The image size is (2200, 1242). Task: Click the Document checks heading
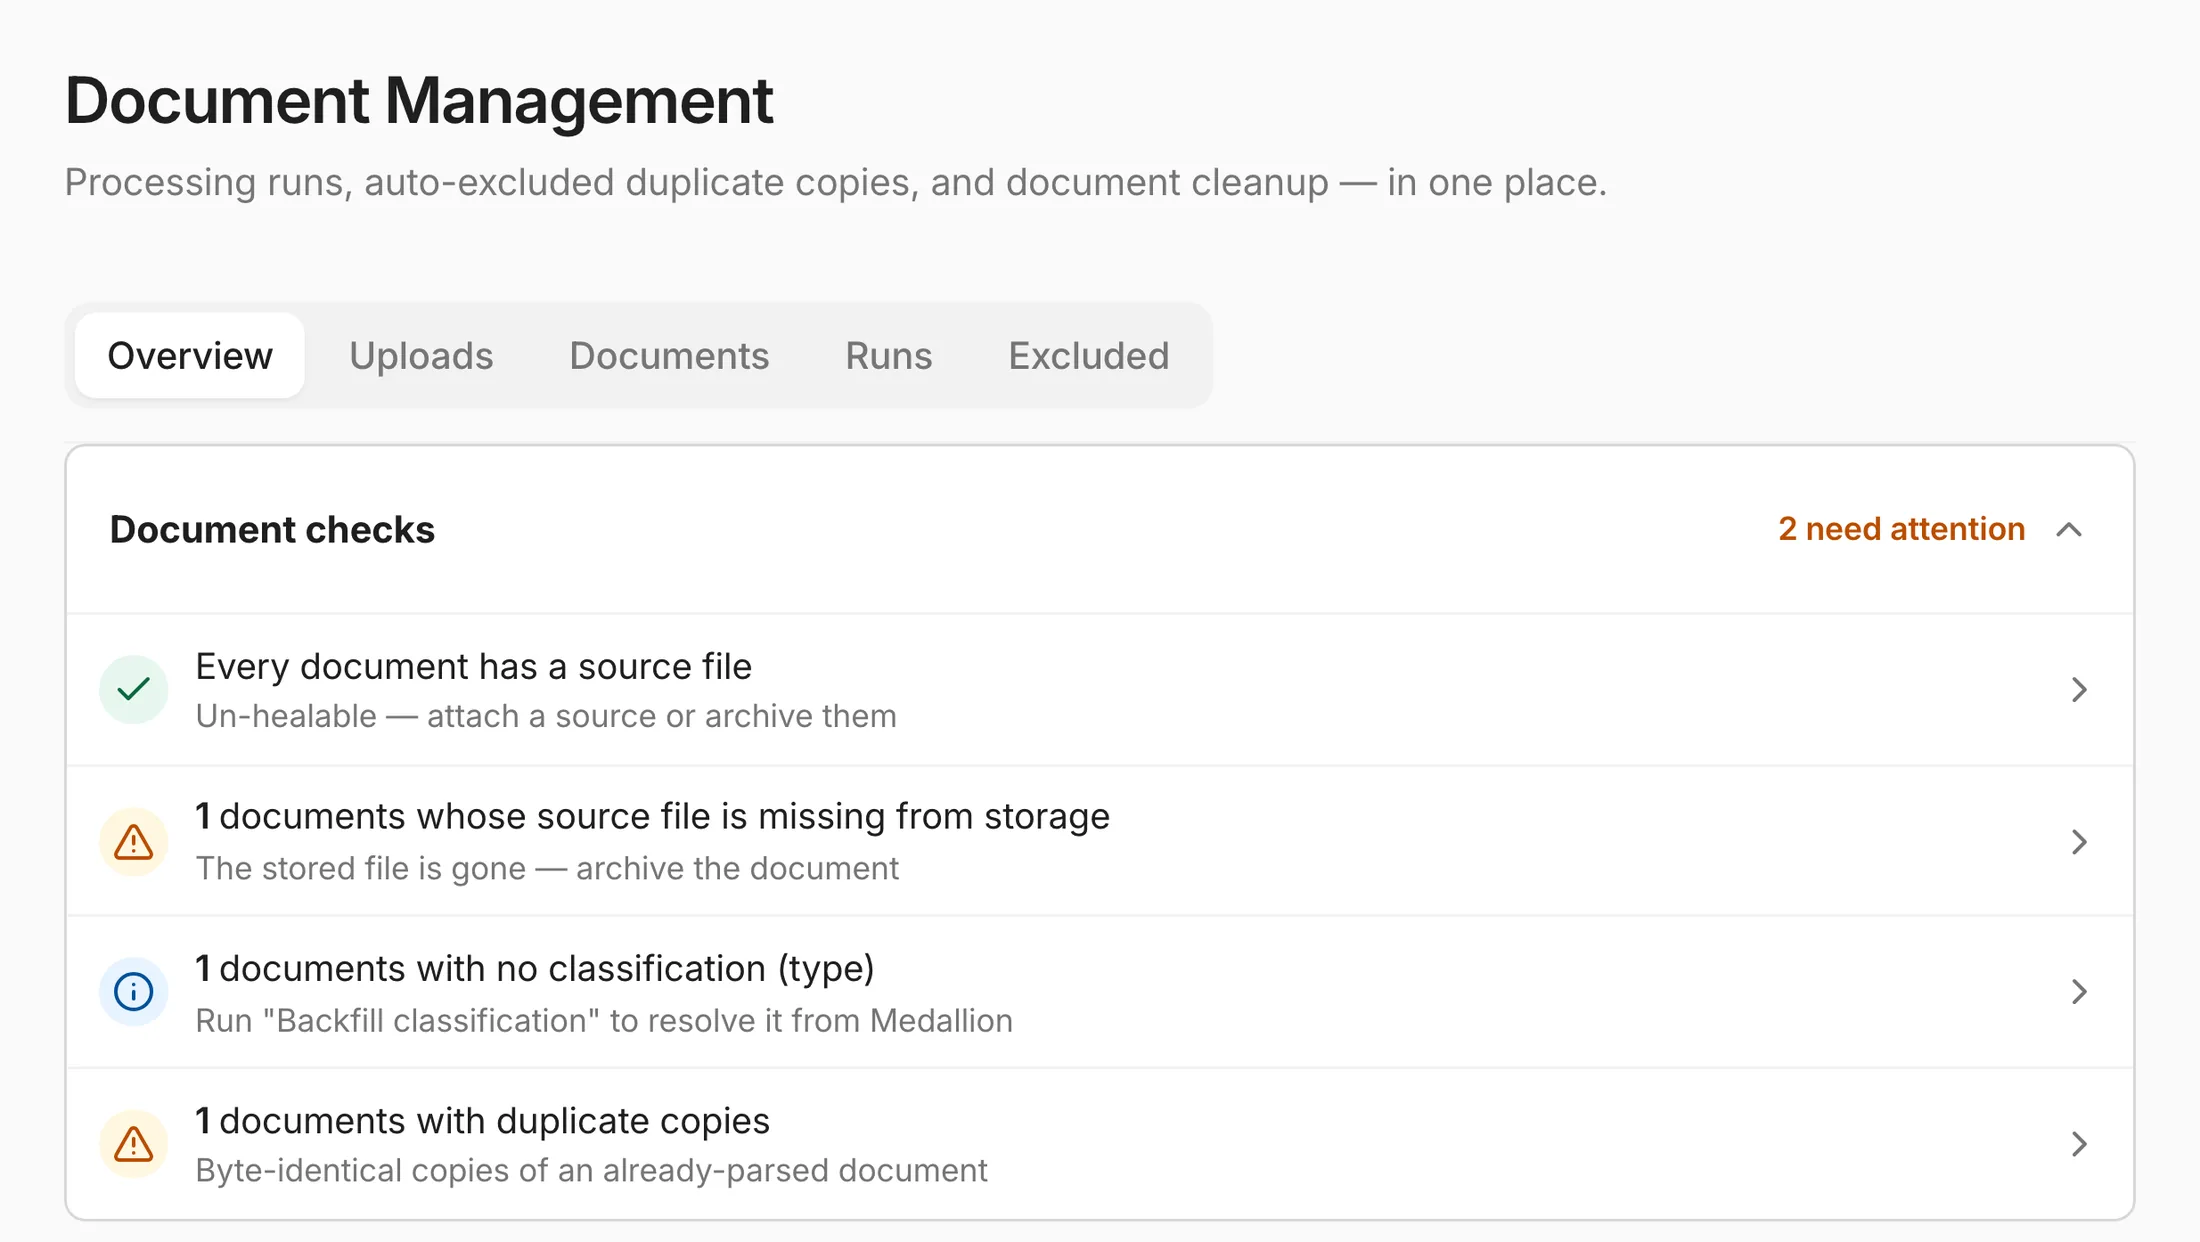coord(272,530)
